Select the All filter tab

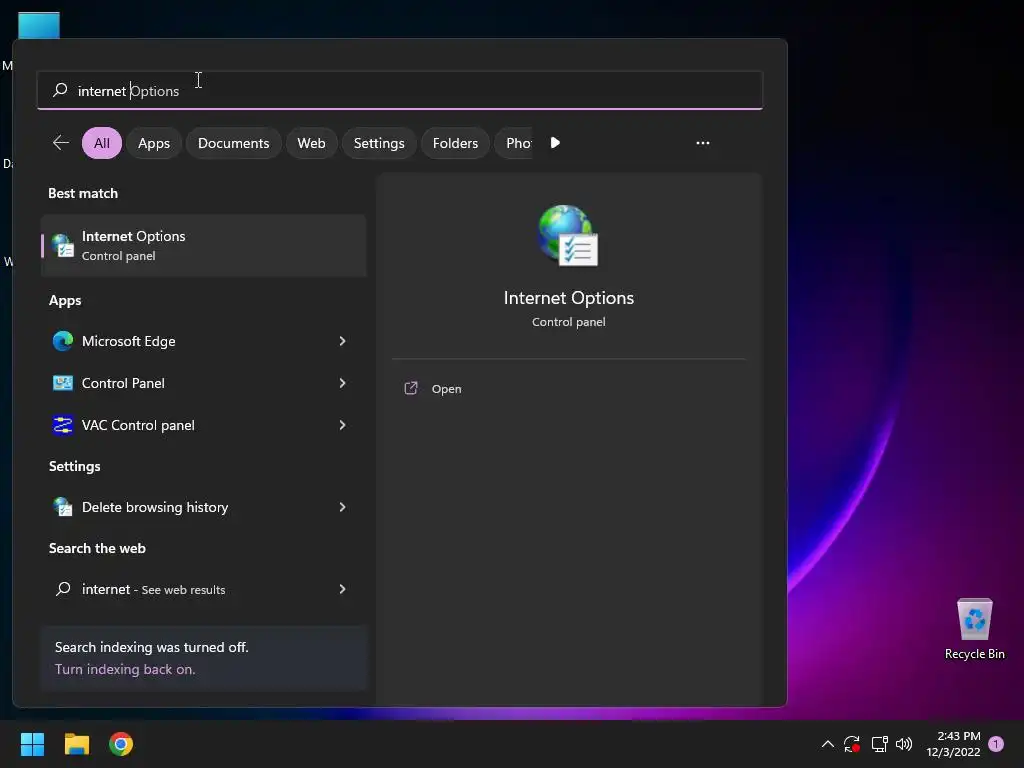pyautogui.click(x=102, y=143)
